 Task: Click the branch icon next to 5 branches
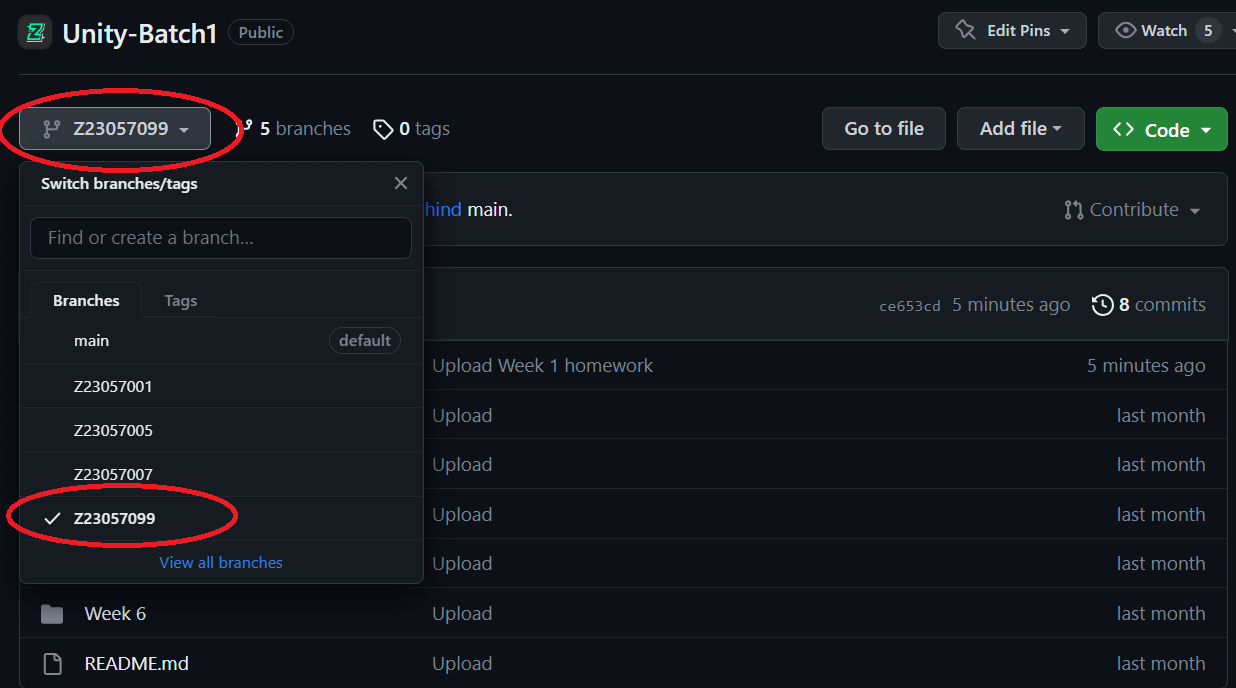tap(244, 128)
